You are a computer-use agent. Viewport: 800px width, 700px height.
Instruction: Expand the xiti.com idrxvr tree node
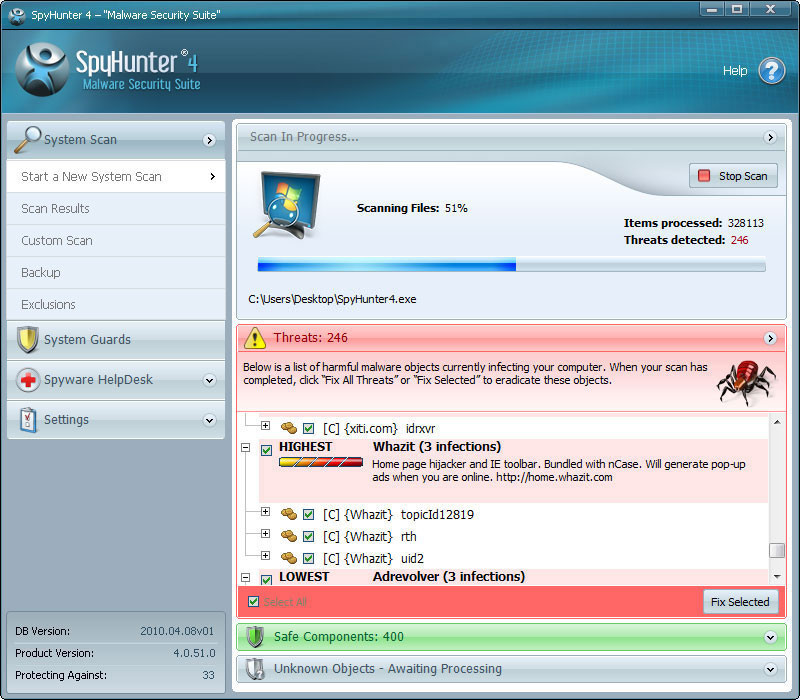click(265, 425)
